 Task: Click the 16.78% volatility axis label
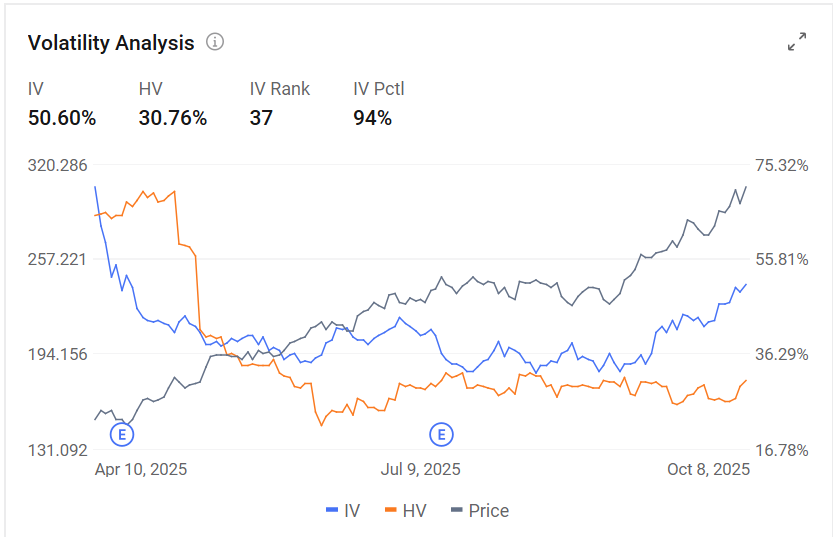click(780, 450)
